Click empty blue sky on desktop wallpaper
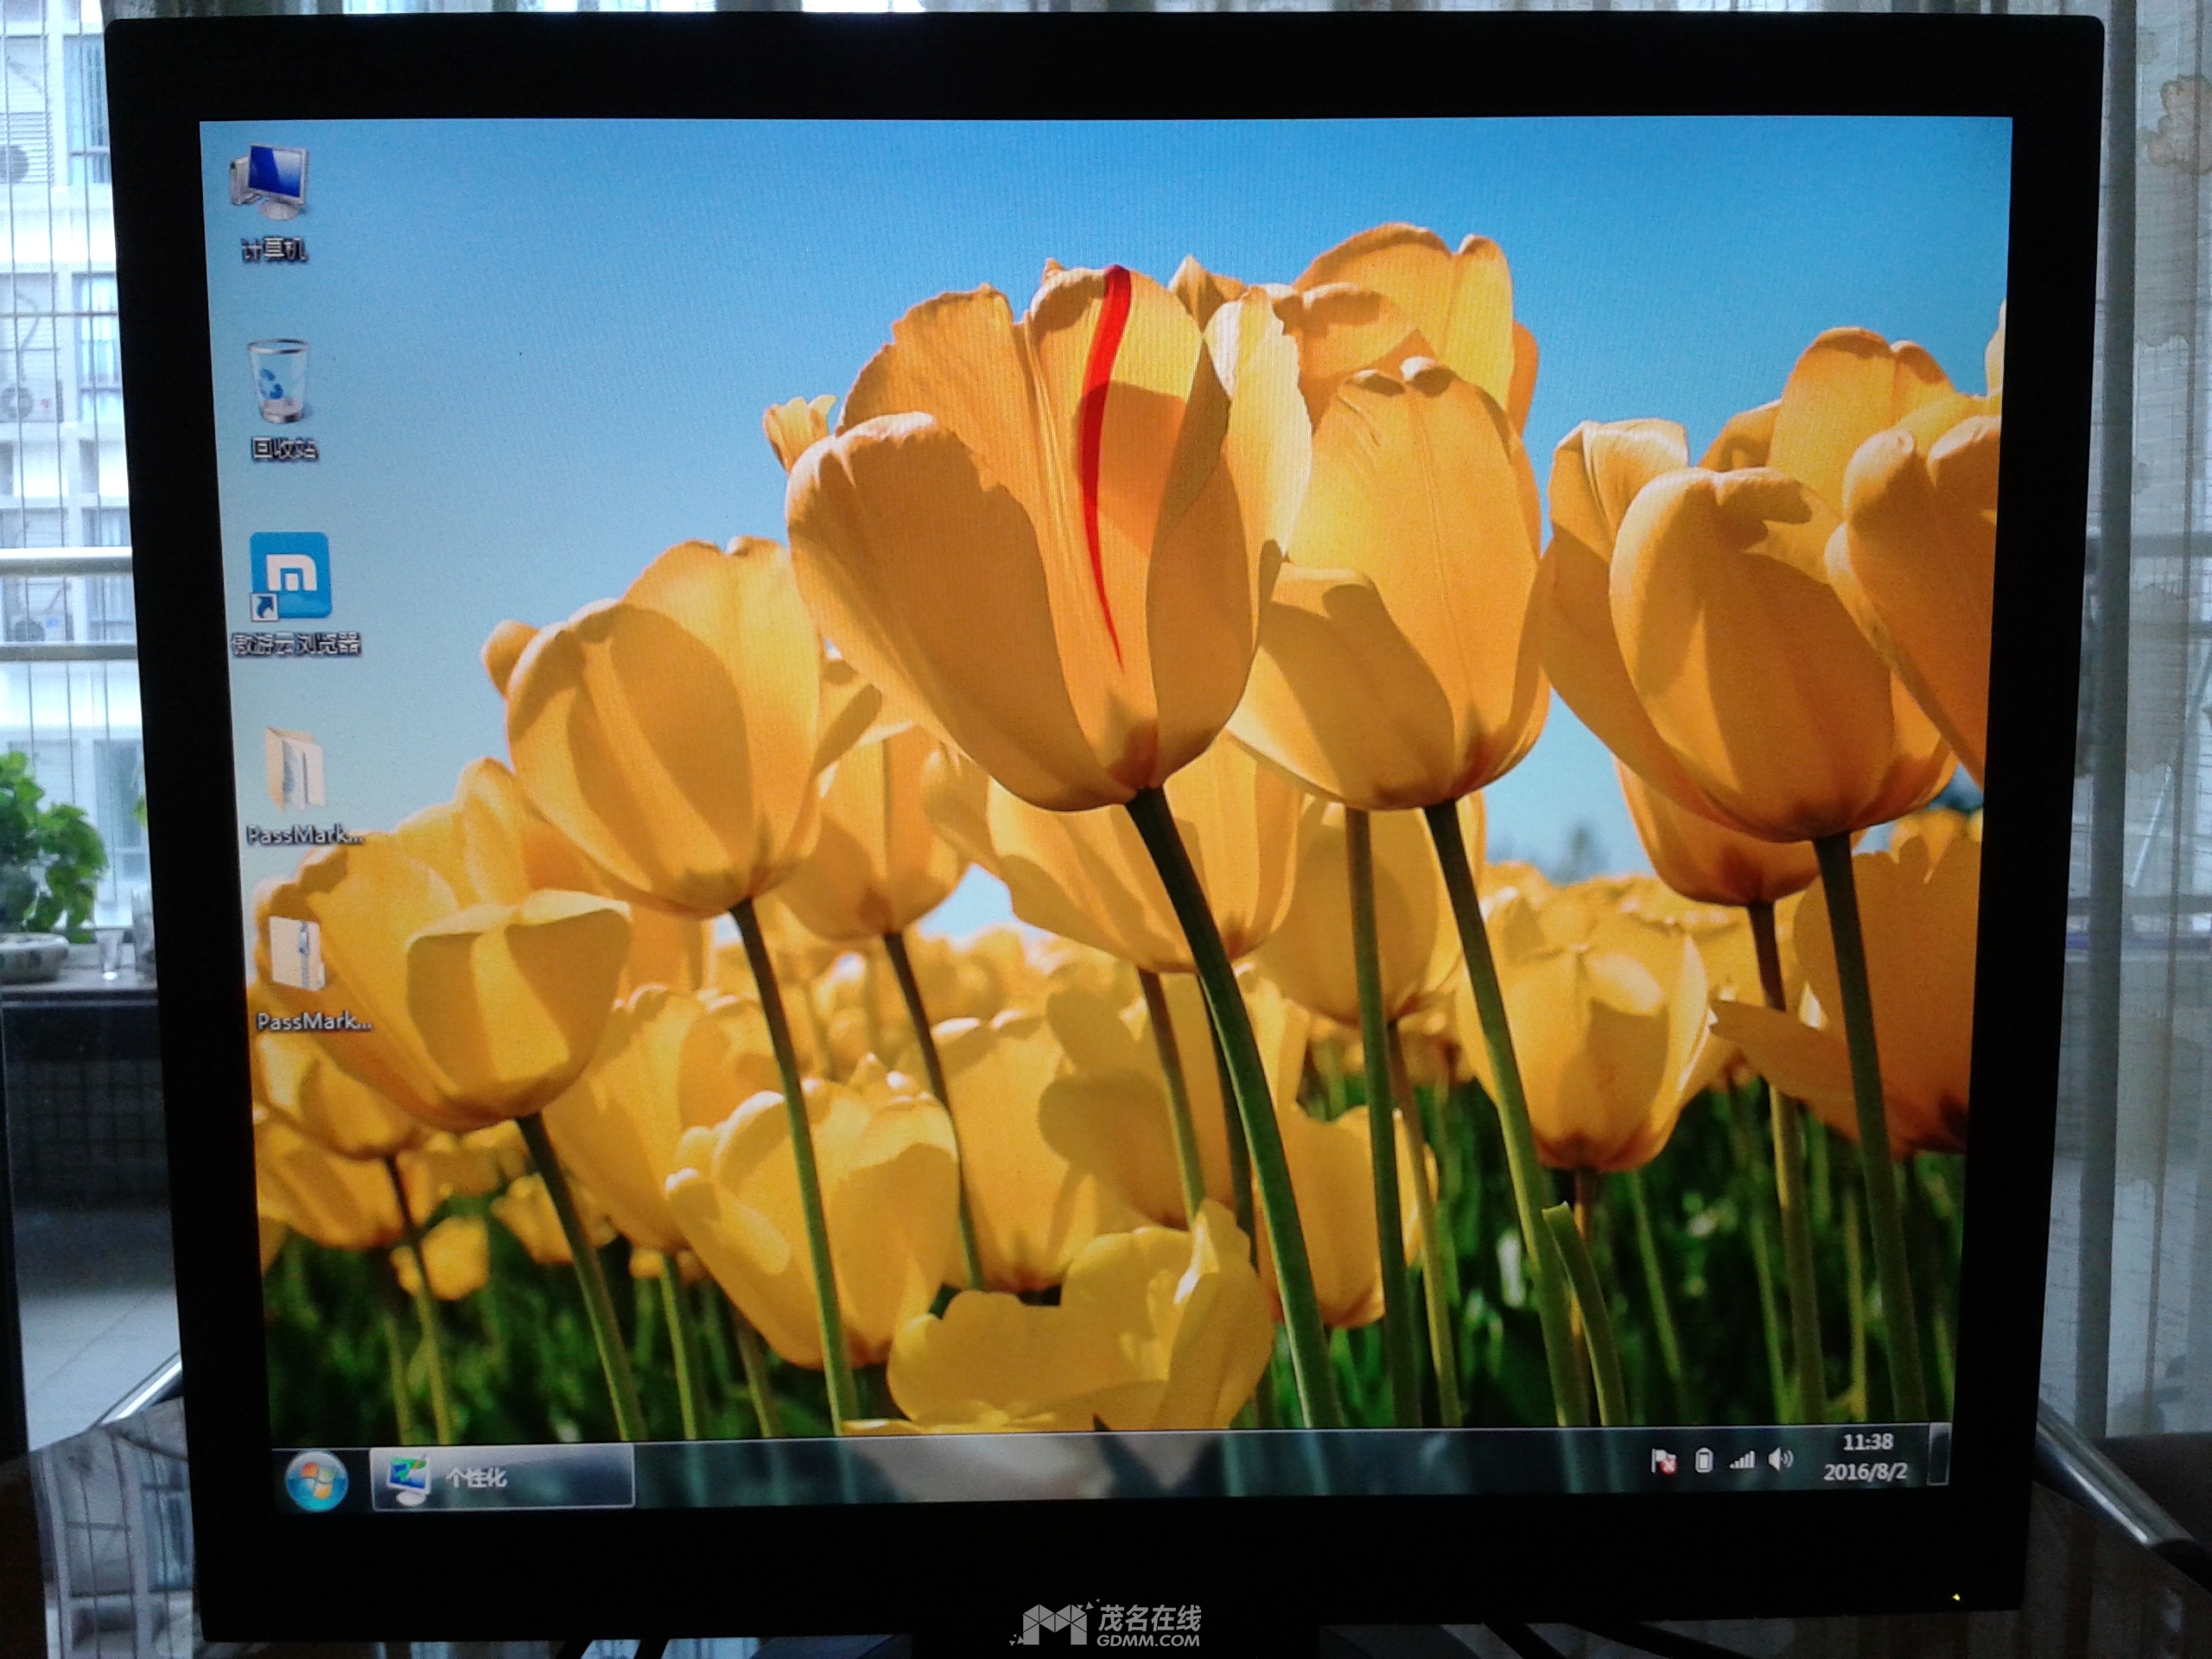Image resolution: width=2212 pixels, height=1659 pixels. [600, 300]
